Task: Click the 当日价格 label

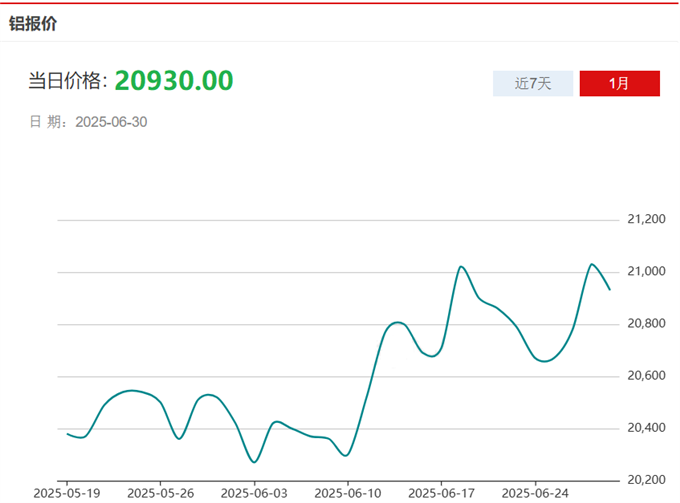Action: (x=67, y=82)
